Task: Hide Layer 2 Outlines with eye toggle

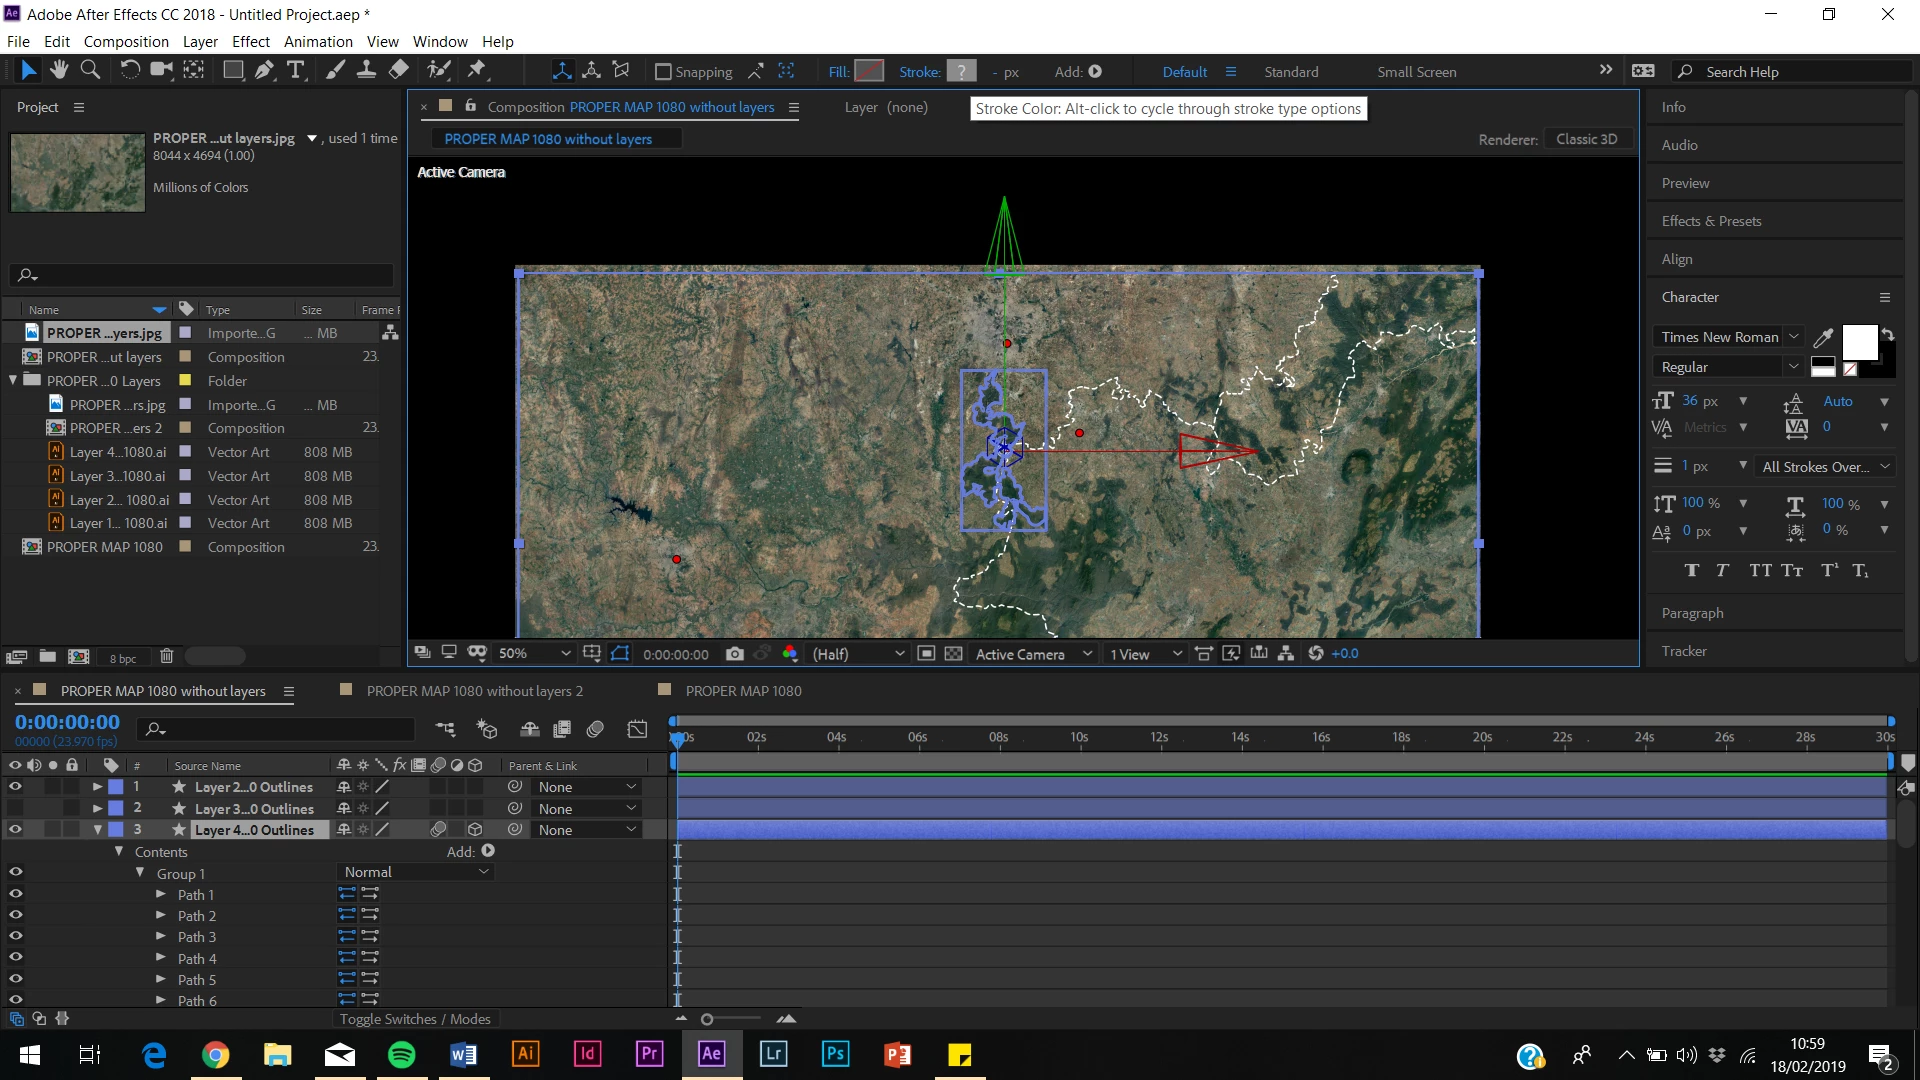Action: 15,787
